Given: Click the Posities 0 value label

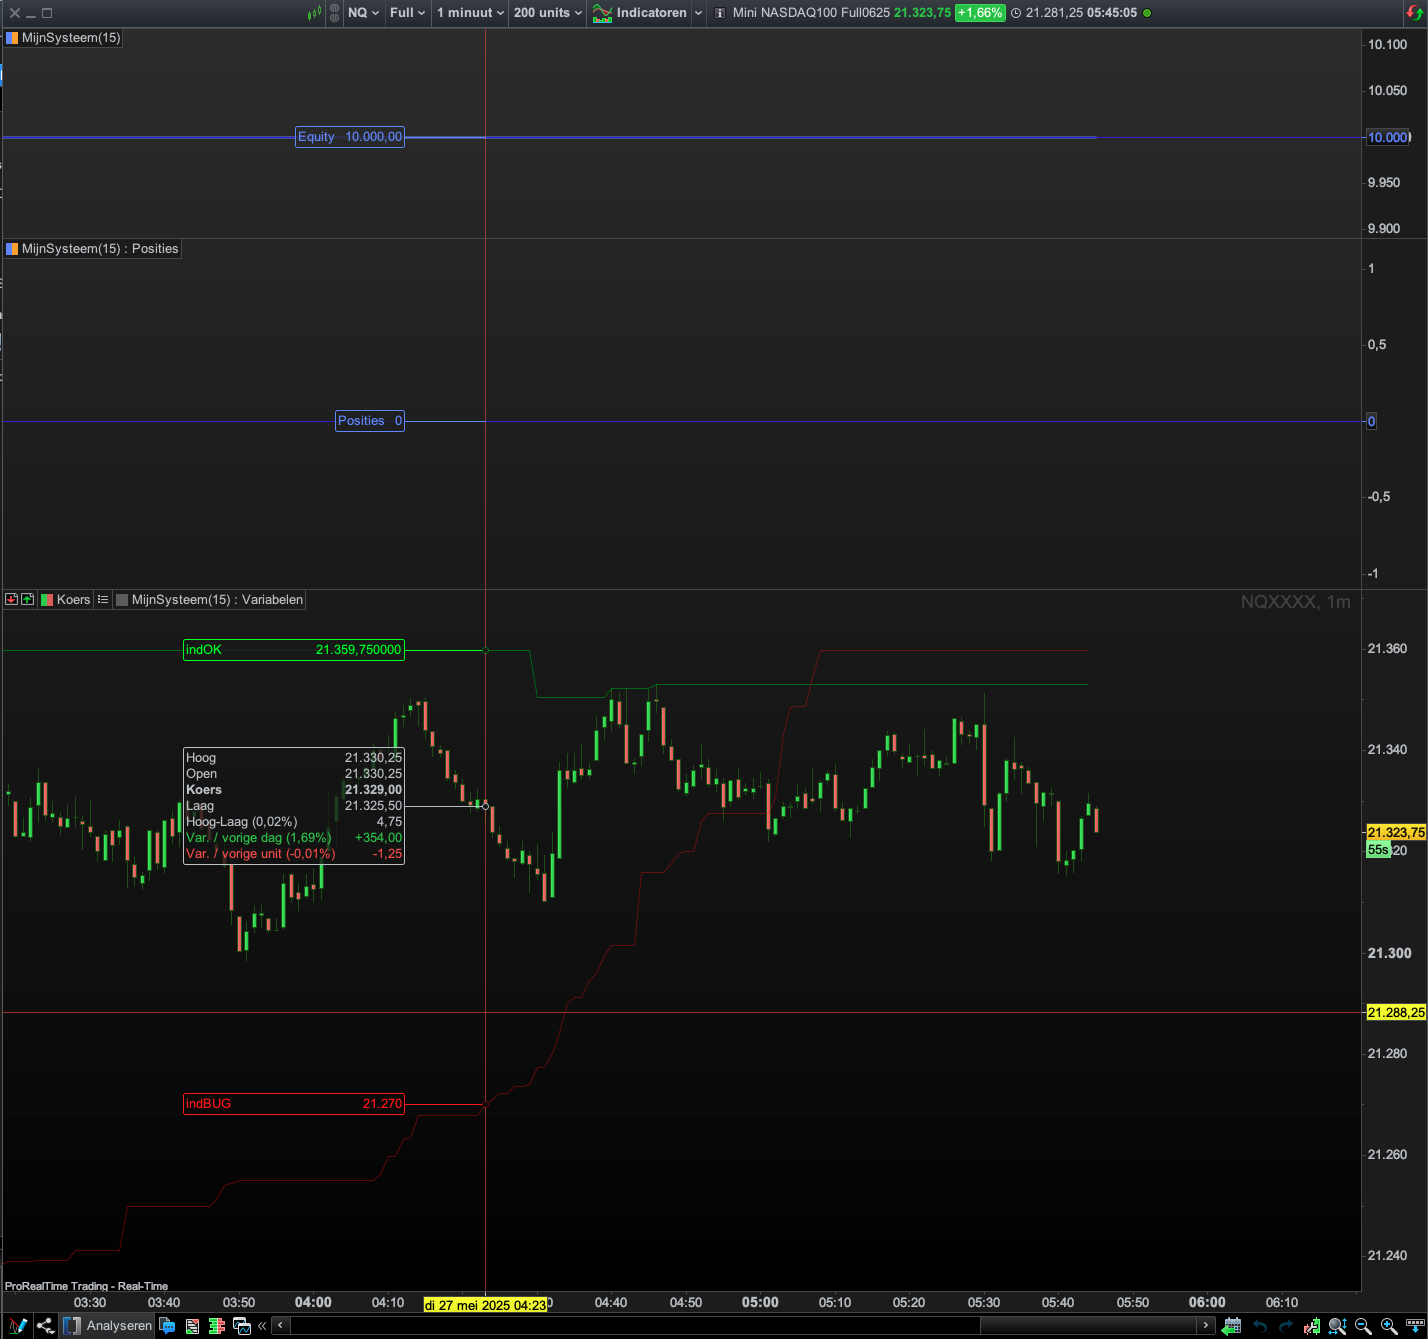Looking at the screenshot, I should coord(370,421).
